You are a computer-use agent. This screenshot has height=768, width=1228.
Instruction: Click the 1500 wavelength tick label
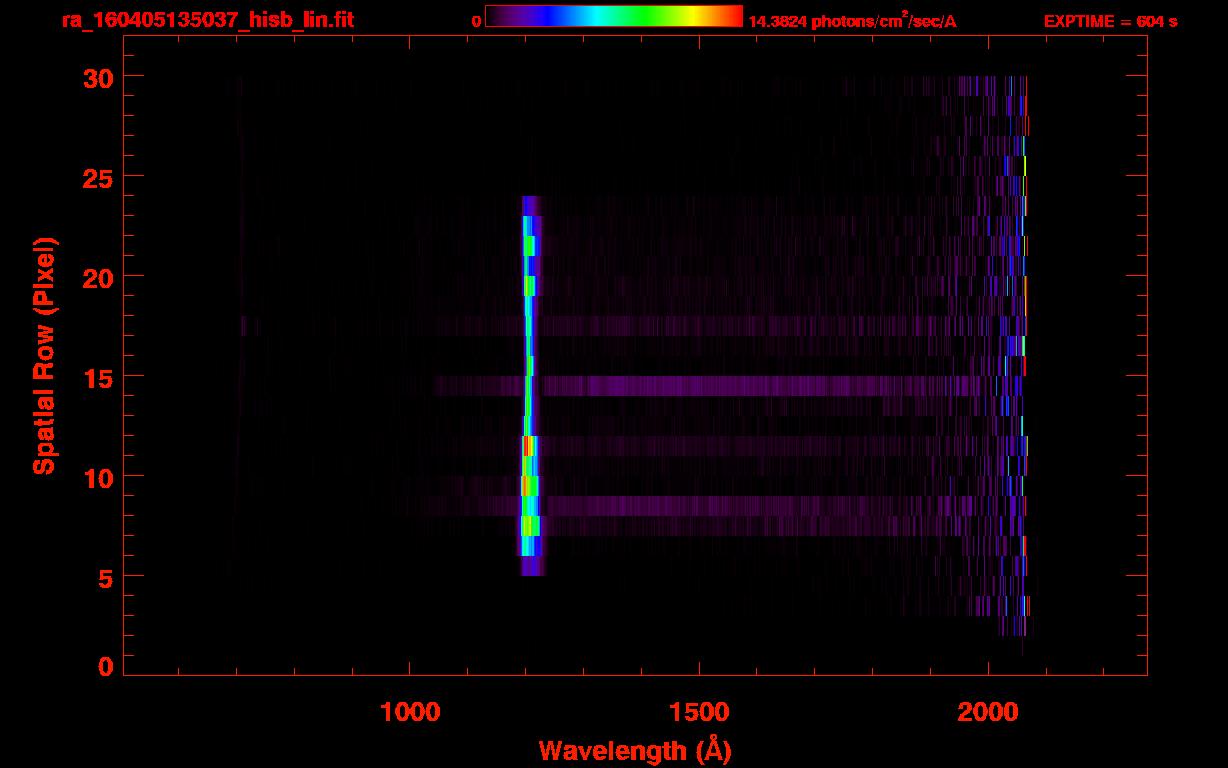[699, 711]
